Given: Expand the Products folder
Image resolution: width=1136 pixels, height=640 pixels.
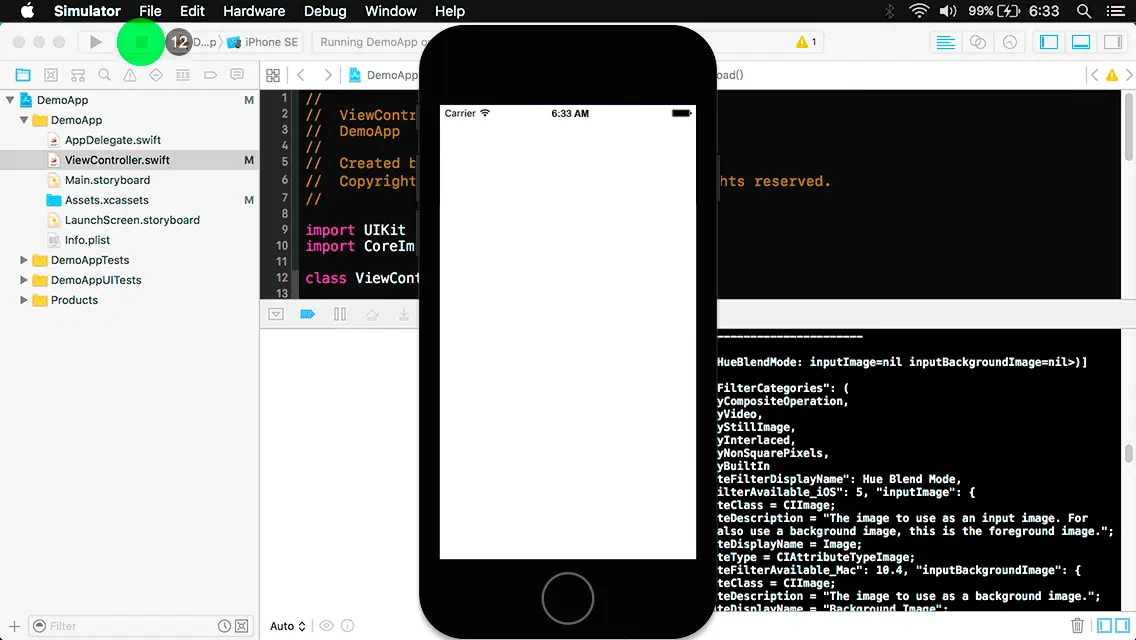Looking at the screenshot, I should (24, 300).
